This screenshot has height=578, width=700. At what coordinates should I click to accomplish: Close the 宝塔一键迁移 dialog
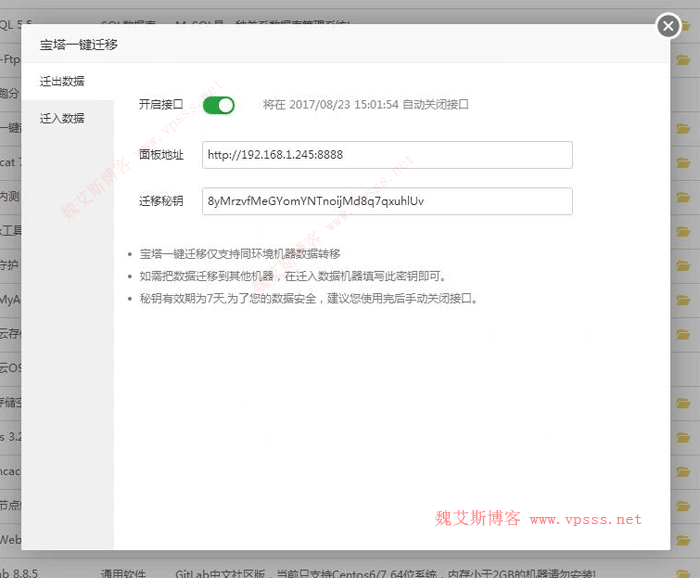tap(668, 27)
